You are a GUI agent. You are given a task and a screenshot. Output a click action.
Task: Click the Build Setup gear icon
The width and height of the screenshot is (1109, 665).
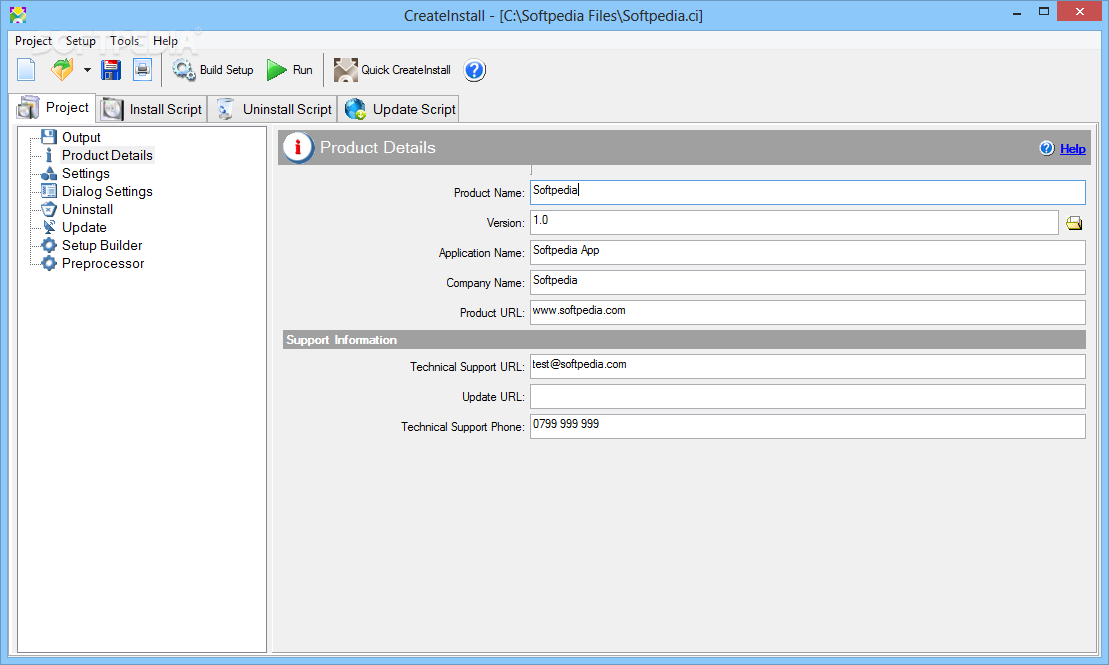184,70
